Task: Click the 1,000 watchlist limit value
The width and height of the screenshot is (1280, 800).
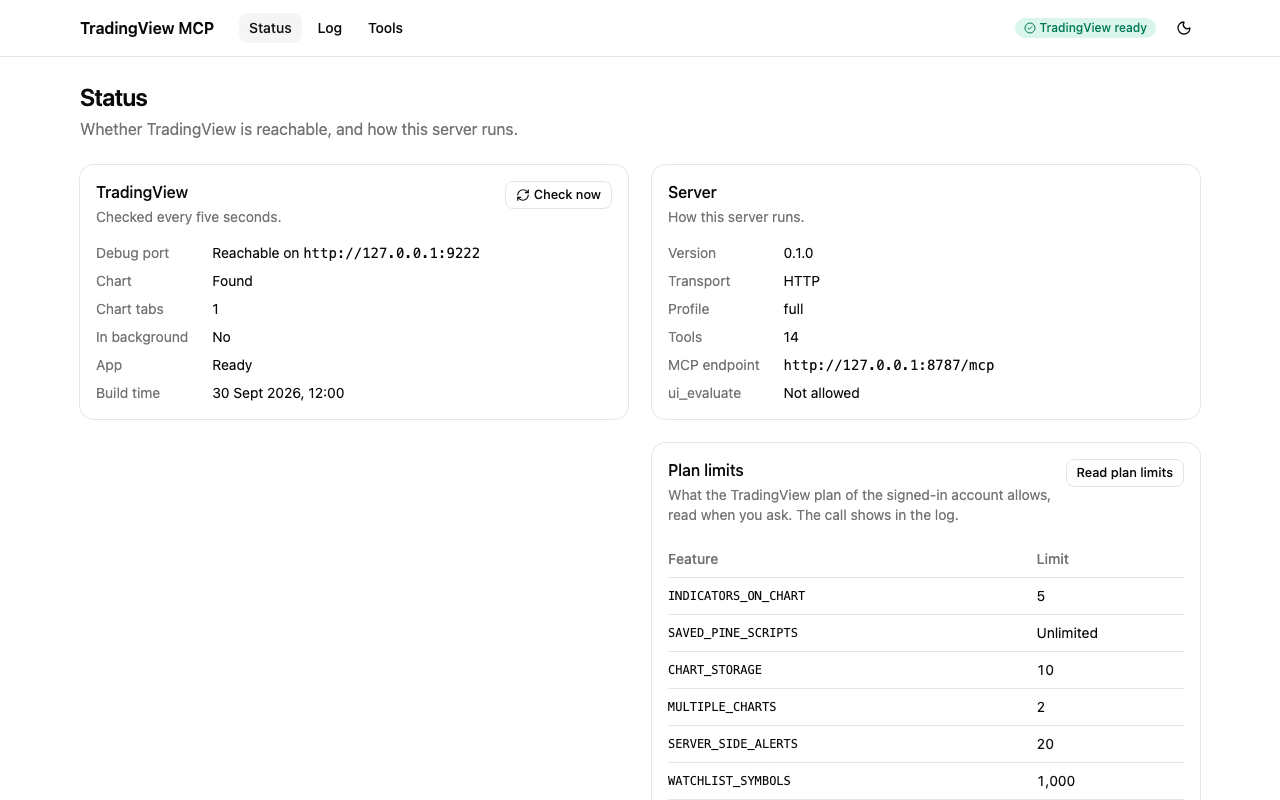Action: point(1056,781)
